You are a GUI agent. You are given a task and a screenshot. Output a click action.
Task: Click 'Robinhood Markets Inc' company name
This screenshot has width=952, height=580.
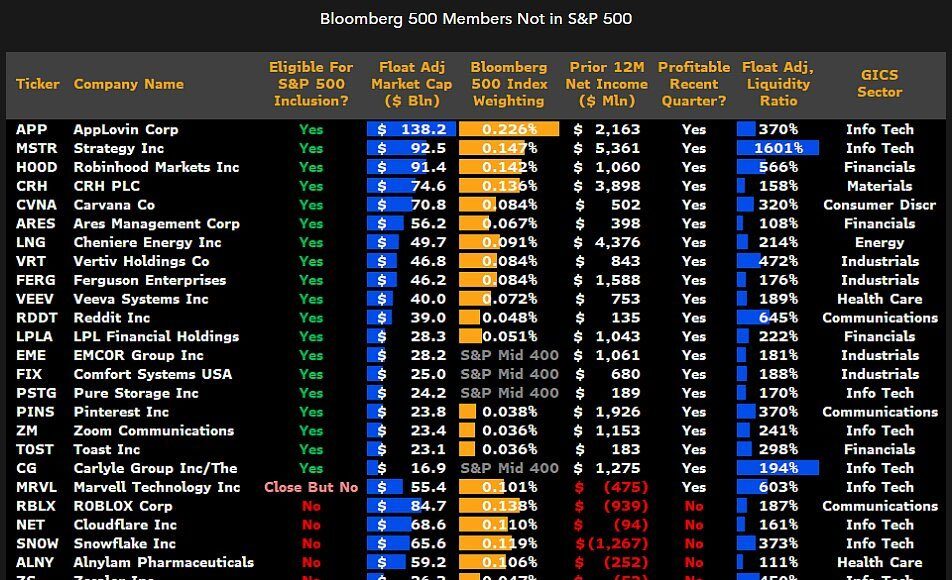[156, 167]
